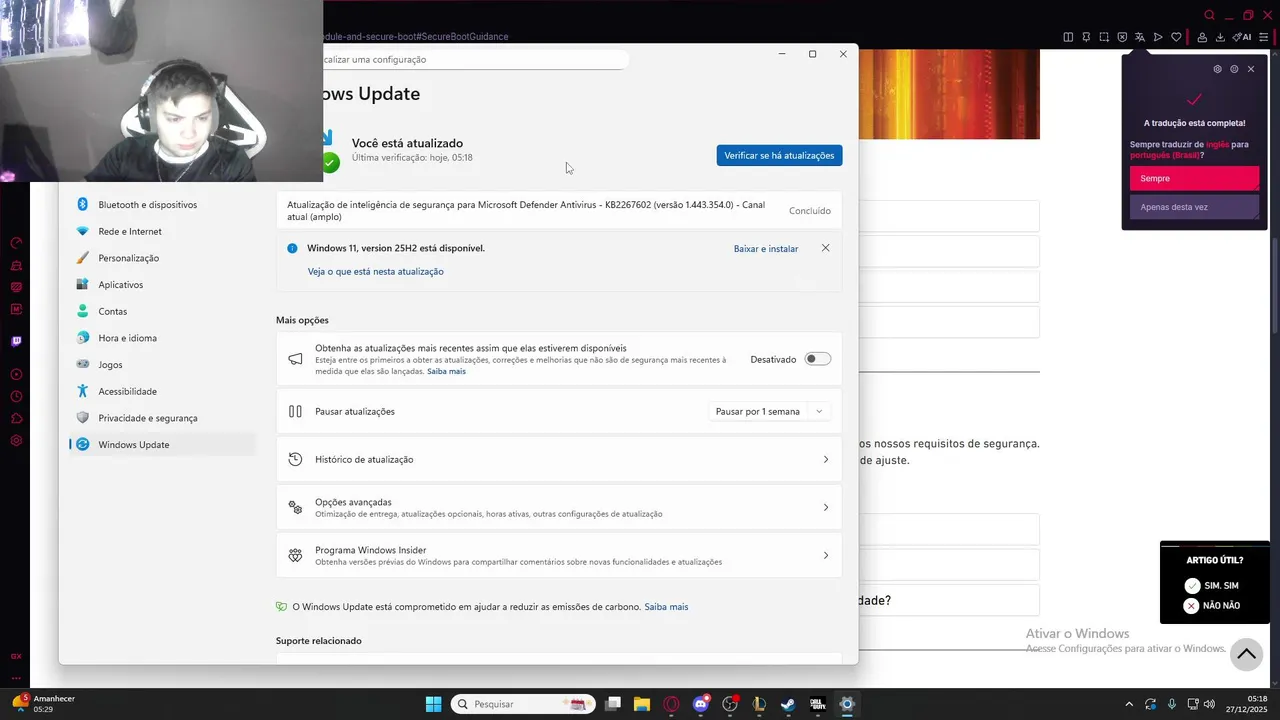Toggle the latest updates Desativado switch
This screenshot has width=1280, height=720.
point(818,359)
